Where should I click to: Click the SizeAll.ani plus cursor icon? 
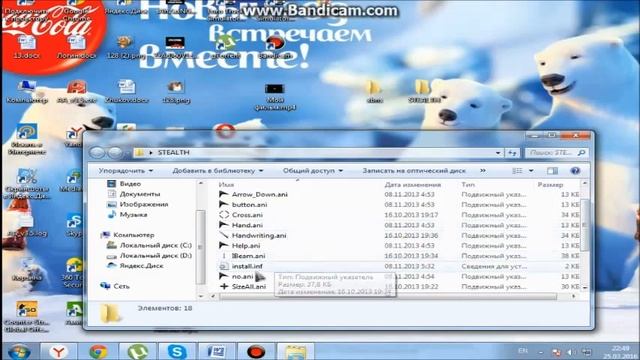click(x=224, y=287)
